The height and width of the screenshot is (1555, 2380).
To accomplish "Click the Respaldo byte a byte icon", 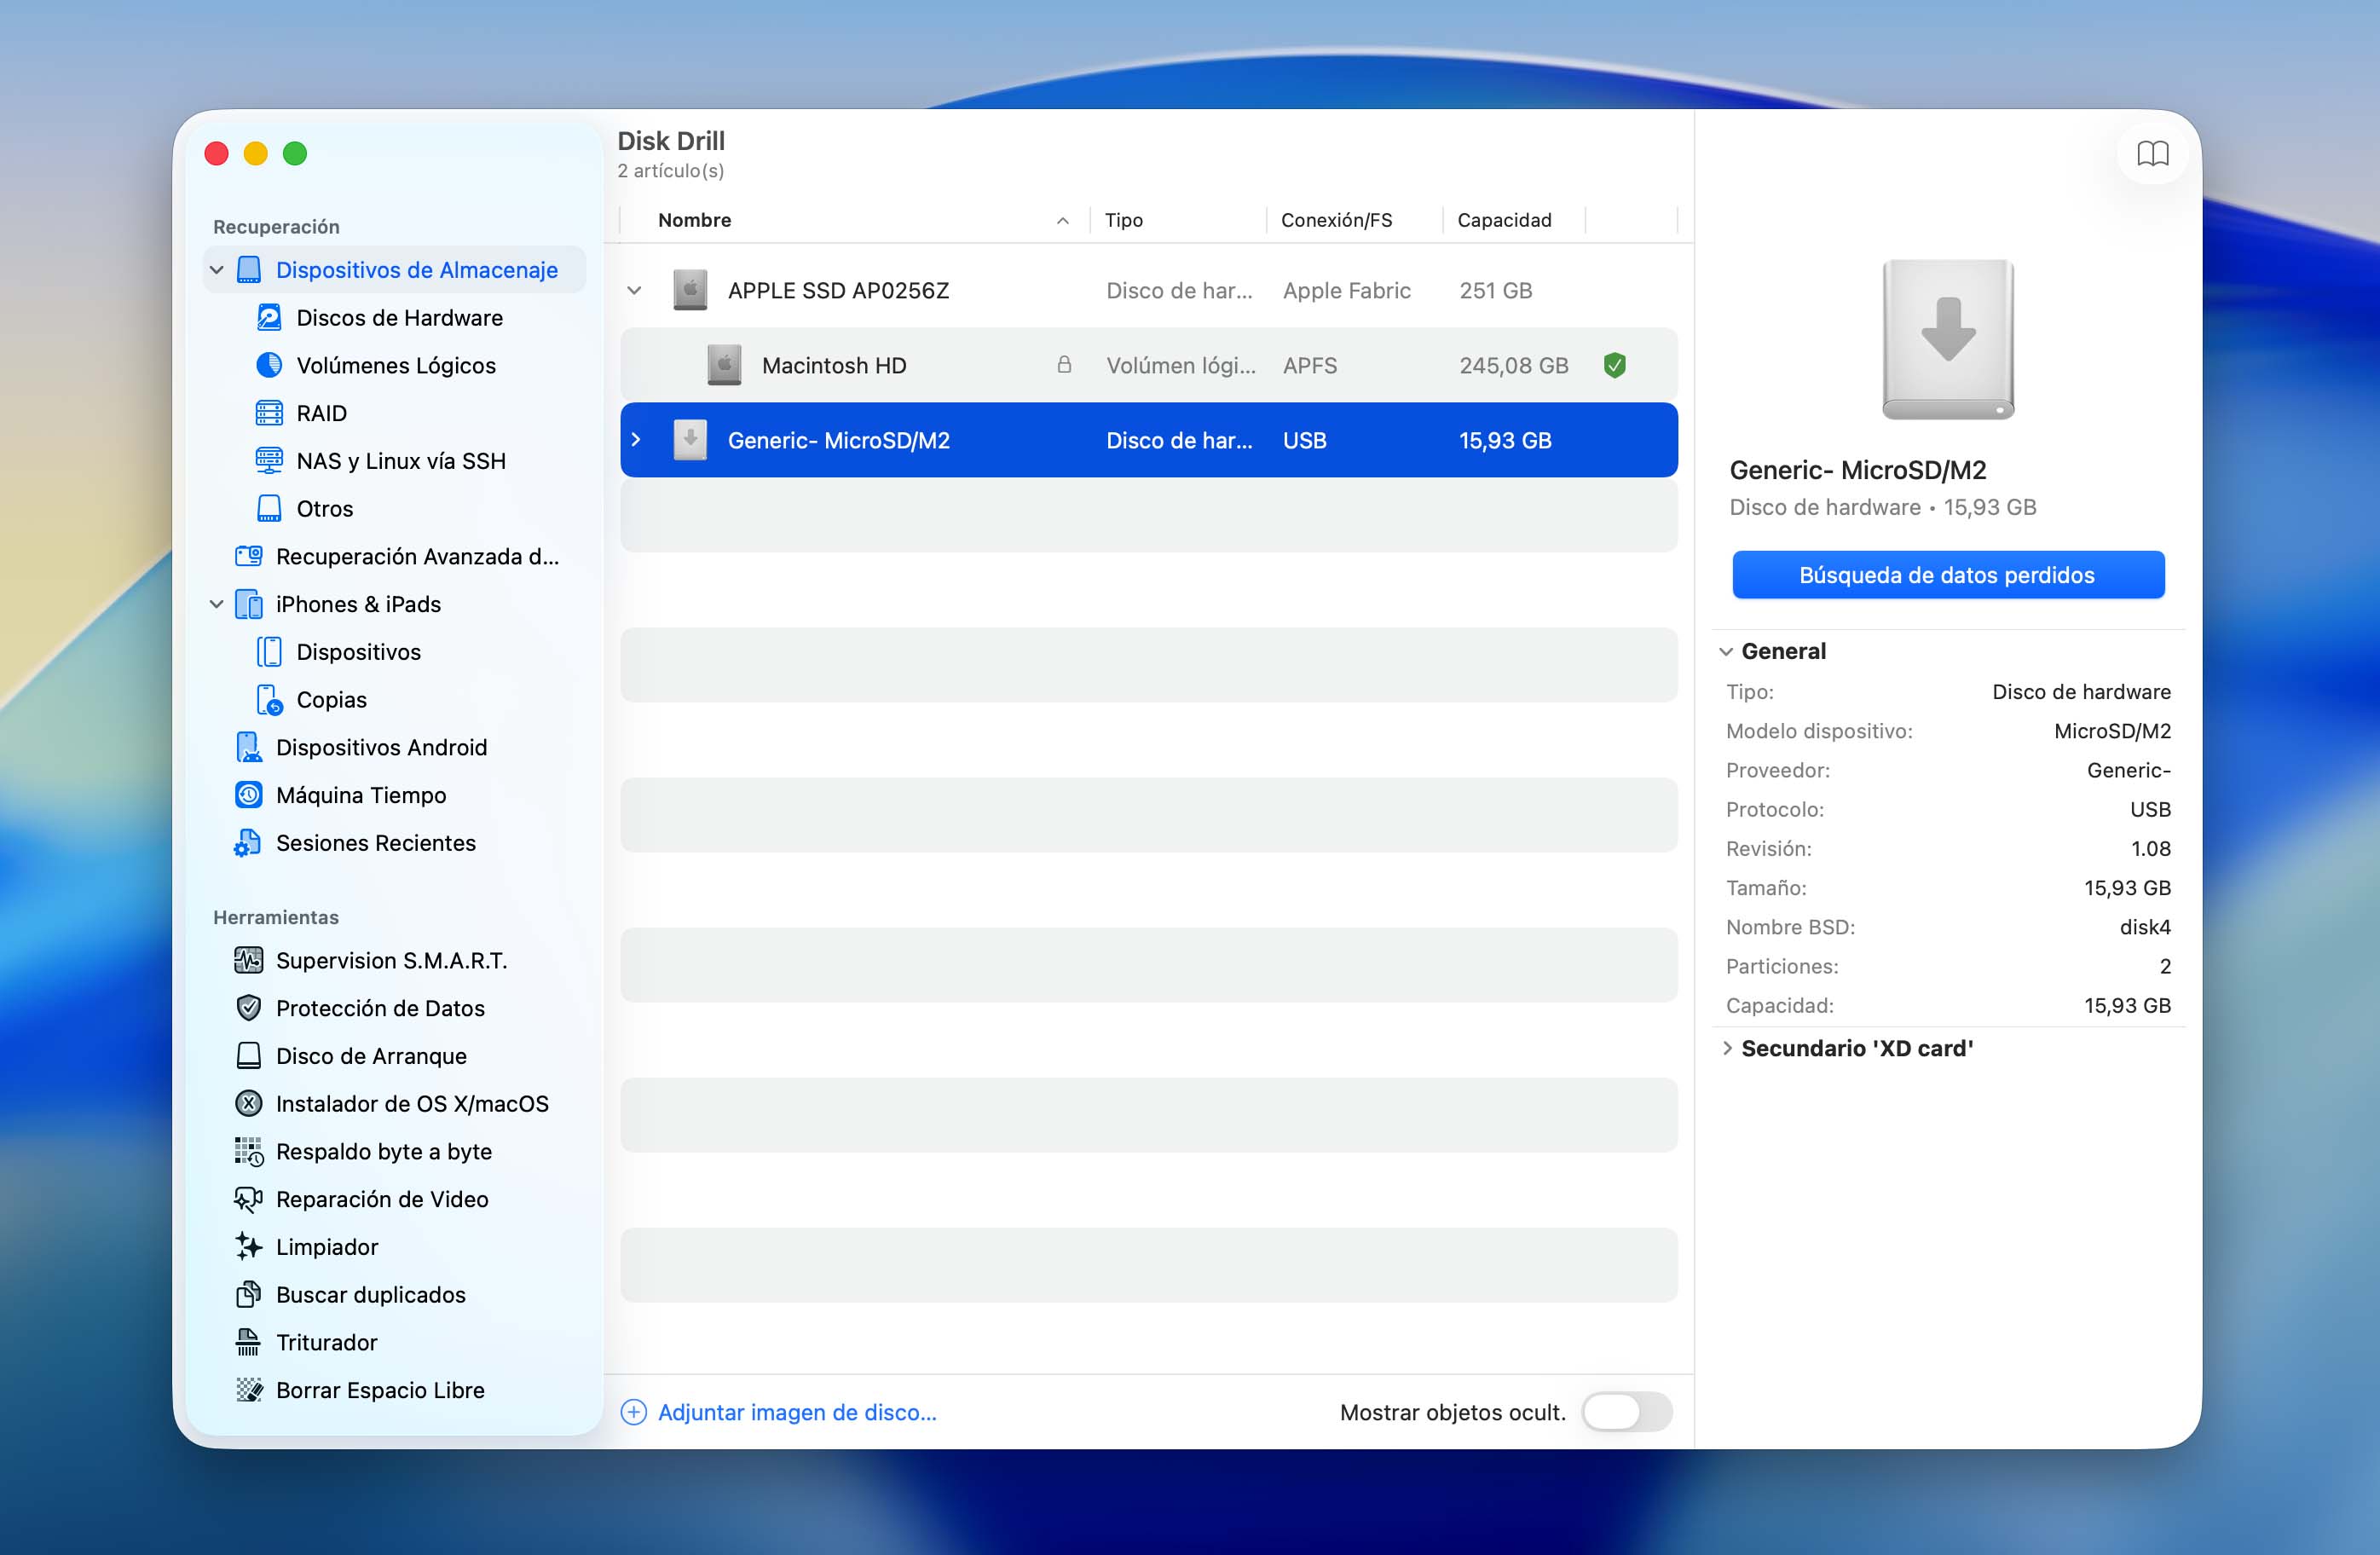I will (x=248, y=1152).
